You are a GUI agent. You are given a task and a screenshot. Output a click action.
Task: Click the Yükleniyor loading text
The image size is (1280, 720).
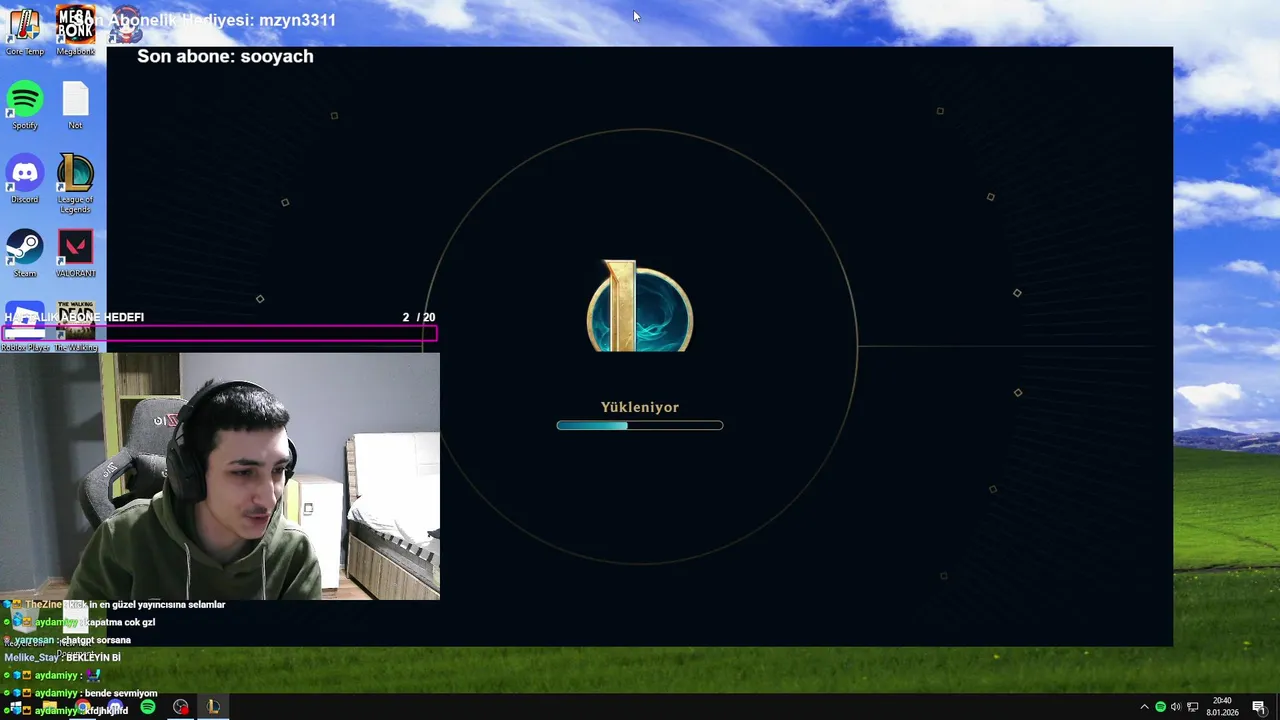point(640,407)
